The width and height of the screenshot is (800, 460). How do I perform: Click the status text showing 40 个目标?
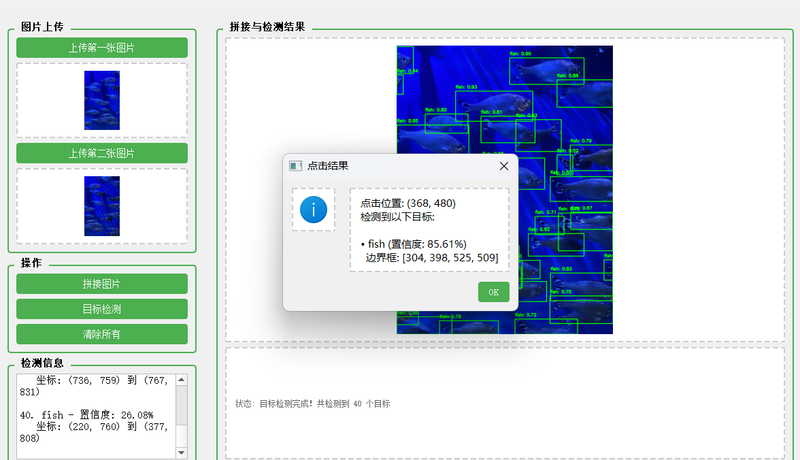pos(312,404)
